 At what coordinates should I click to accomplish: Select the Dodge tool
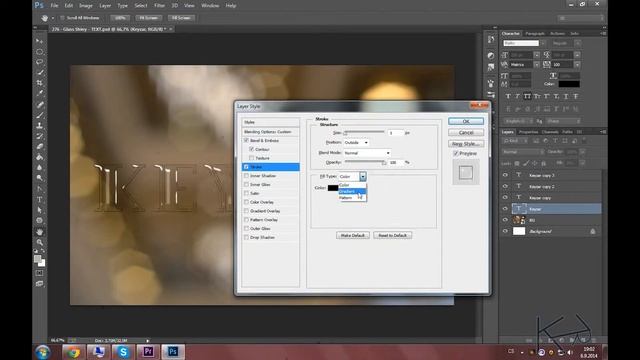pos(40,178)
